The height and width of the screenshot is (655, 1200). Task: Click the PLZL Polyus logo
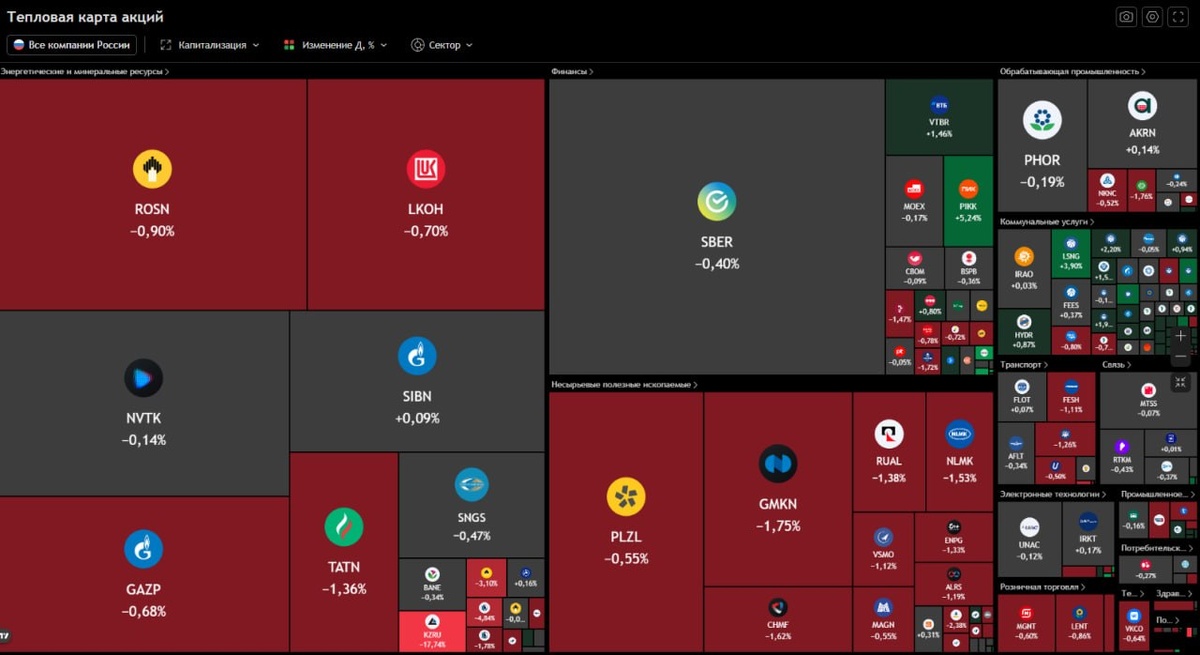pos(626,497)
